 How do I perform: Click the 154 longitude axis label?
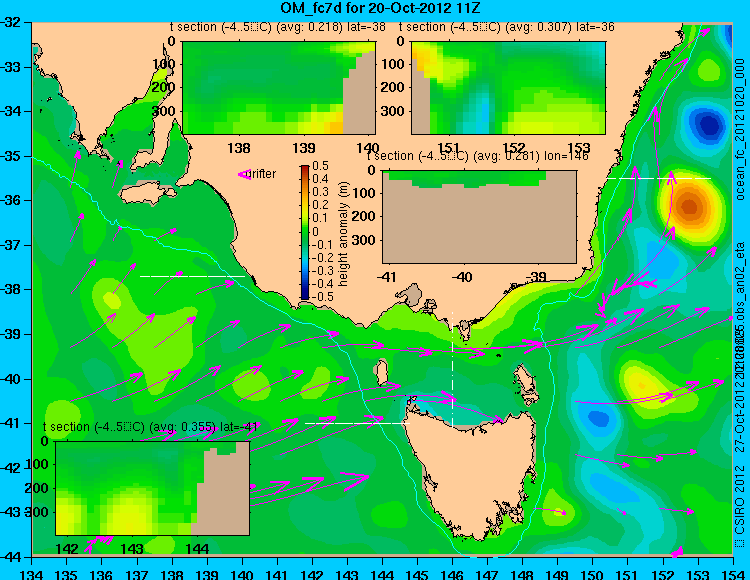click(733, 574)
